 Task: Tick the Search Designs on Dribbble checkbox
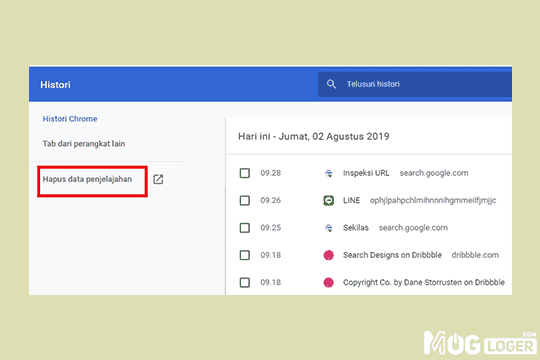tap(245, 255)
